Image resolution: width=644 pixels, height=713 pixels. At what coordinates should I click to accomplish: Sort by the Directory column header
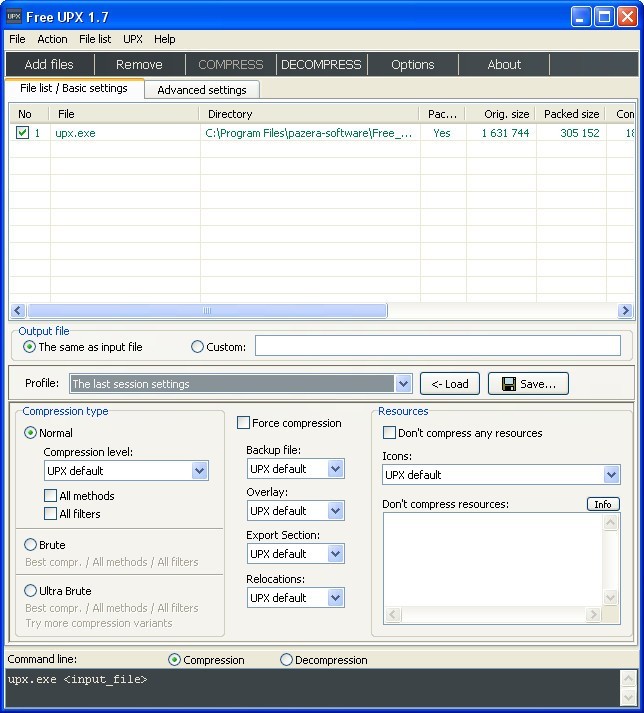(x=309, y=114)
